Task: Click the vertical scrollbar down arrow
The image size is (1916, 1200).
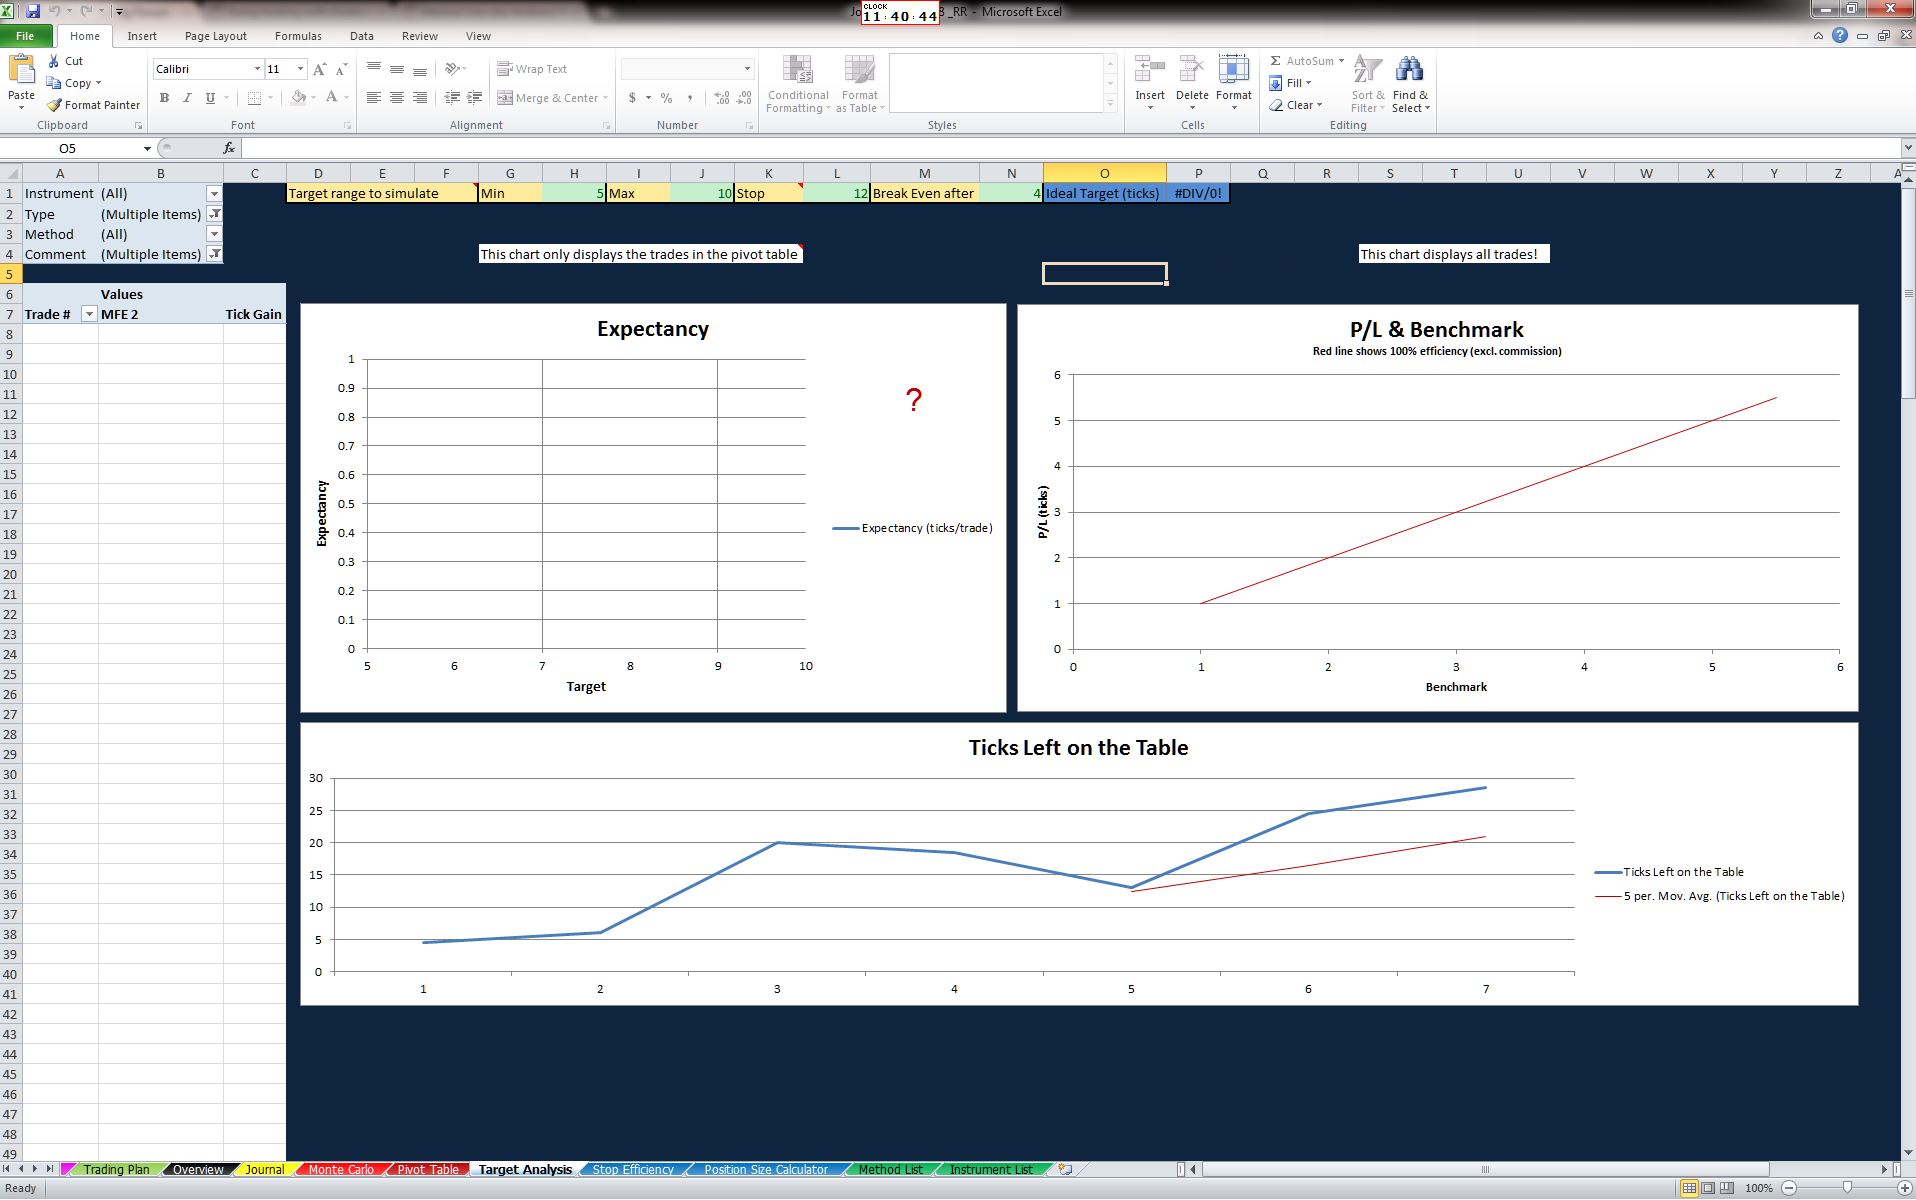Action: (x=1908, y=1152)
